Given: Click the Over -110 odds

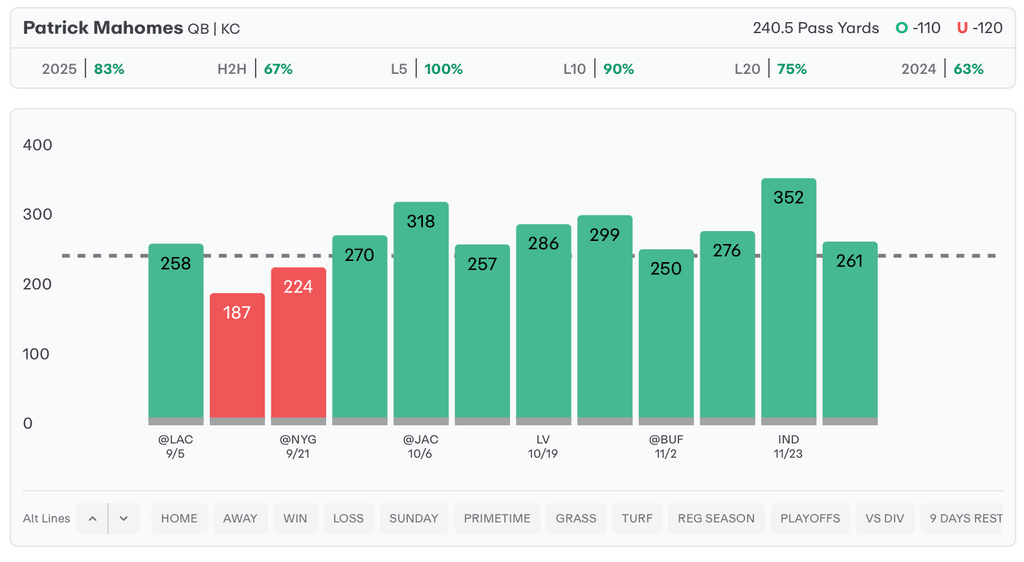Looking at the screenshot, I should 918,28.
